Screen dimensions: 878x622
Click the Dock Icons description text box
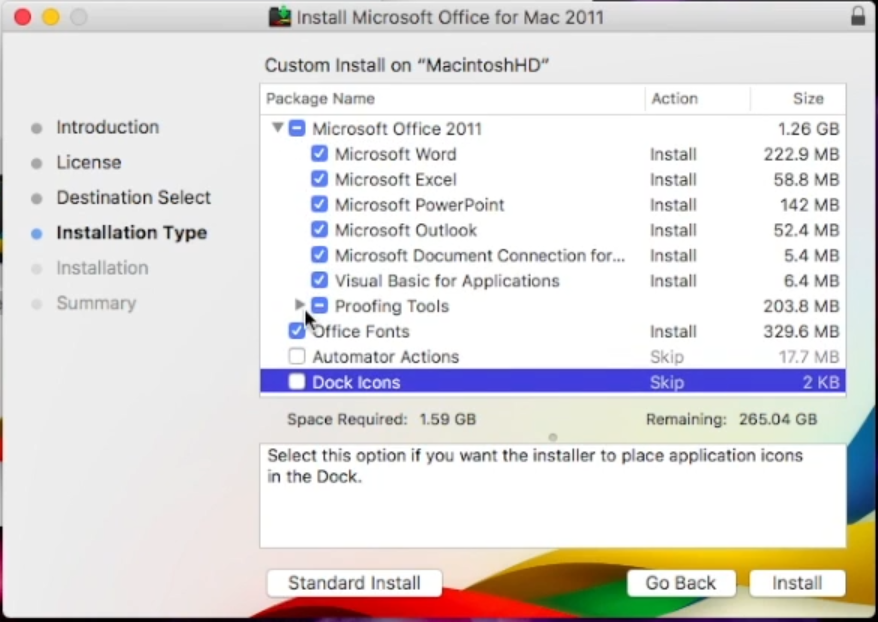point(553,495)
